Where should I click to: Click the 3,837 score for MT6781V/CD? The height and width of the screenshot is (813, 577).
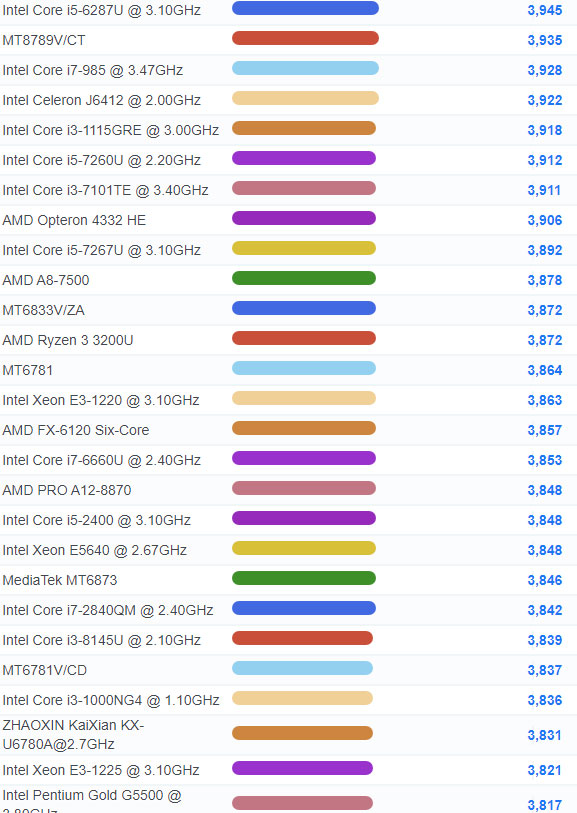pyautogui.click(x=545, y=672)
